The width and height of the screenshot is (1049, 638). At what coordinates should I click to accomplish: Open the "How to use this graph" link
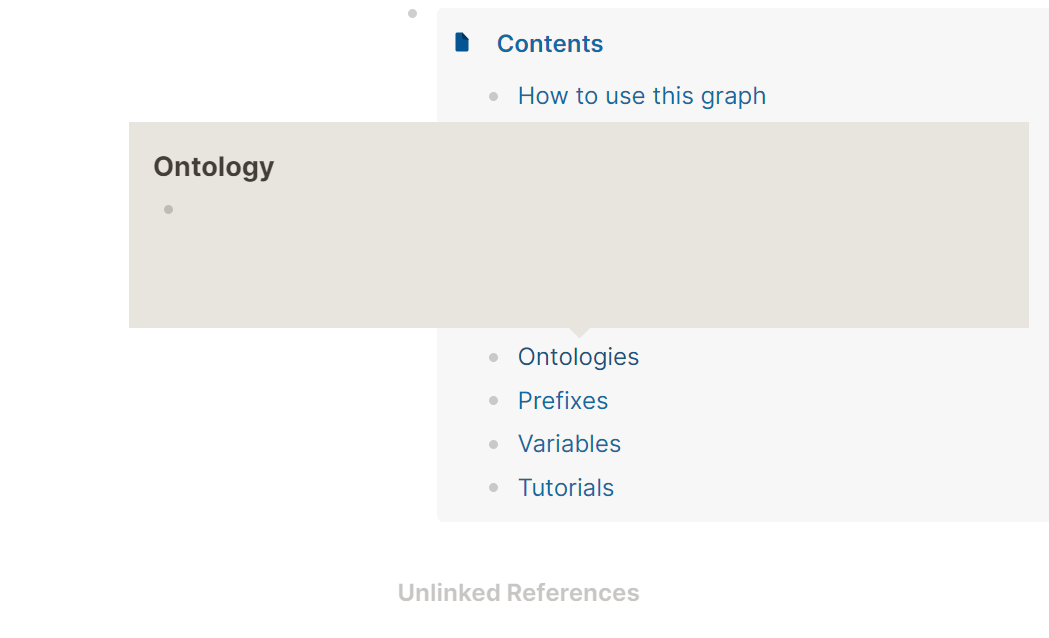pyautogui.click(x=641, y=96)
